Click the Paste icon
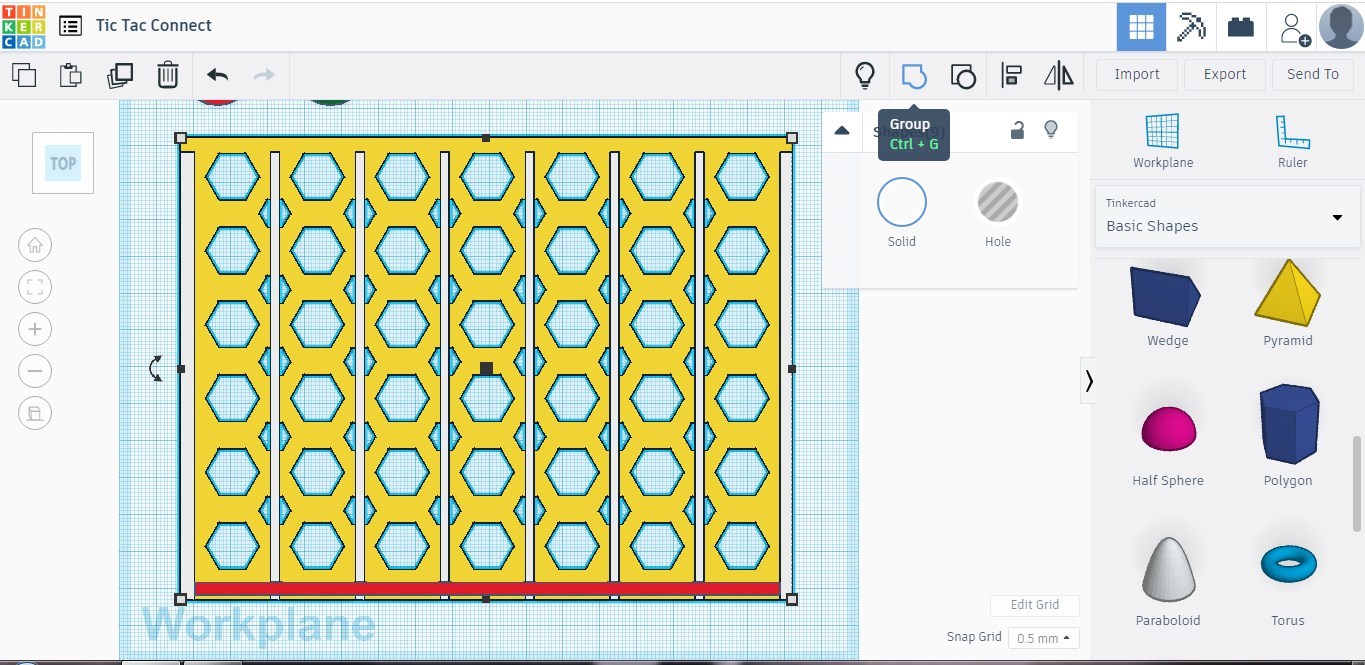Image resolution: width=1365 pixels, height=665 pixels. 70,75
